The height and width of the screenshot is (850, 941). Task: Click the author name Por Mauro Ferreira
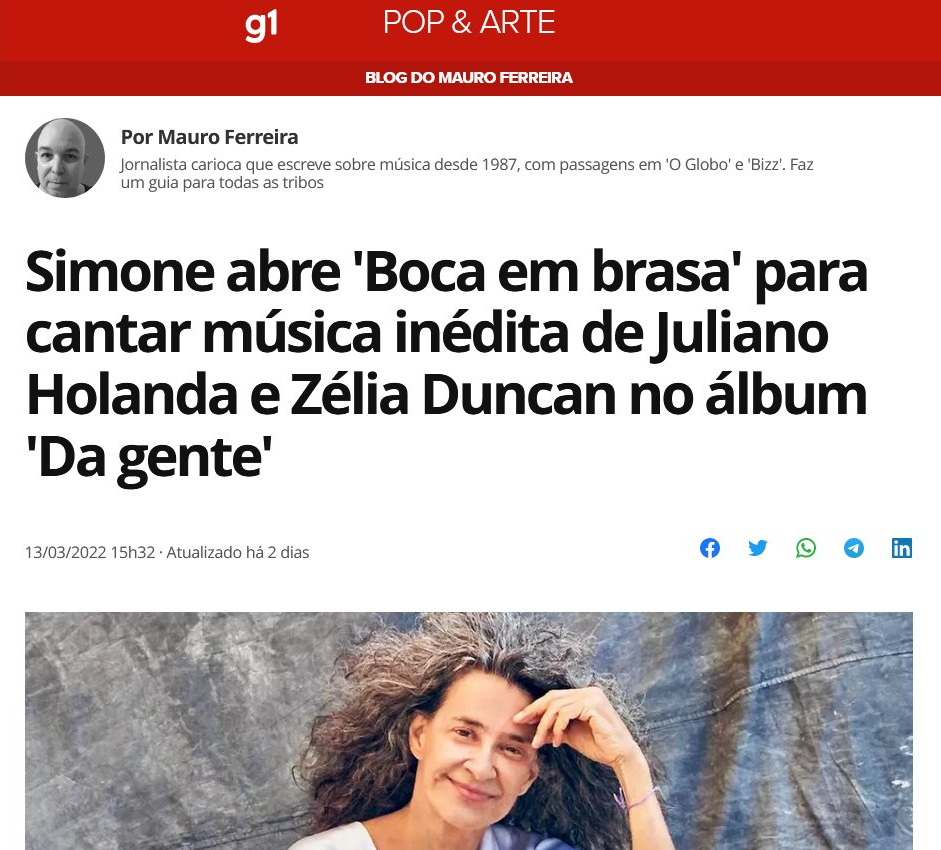[209, 137]
